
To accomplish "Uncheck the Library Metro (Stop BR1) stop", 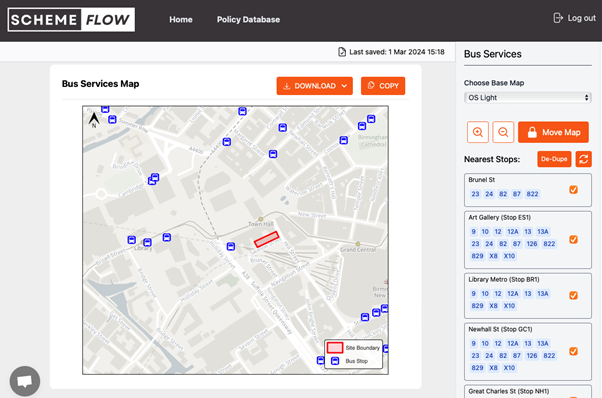I will point(573,295).
